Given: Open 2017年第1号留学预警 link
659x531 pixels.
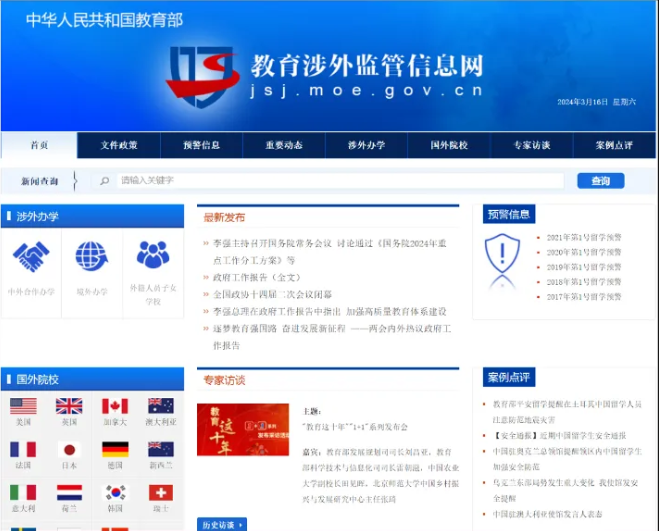Looking at the screenshot, I should pos(584,297).
